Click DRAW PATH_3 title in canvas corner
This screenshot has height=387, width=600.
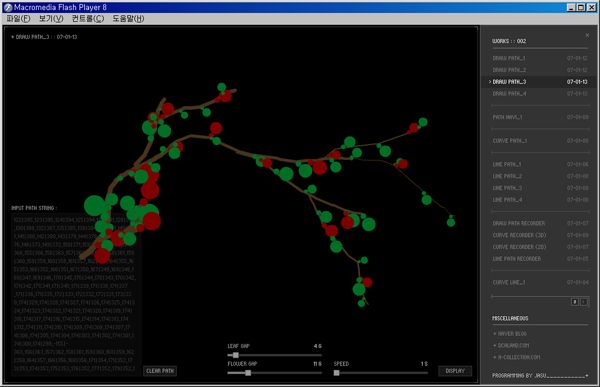pyautogui.click(x=44, y=37)
